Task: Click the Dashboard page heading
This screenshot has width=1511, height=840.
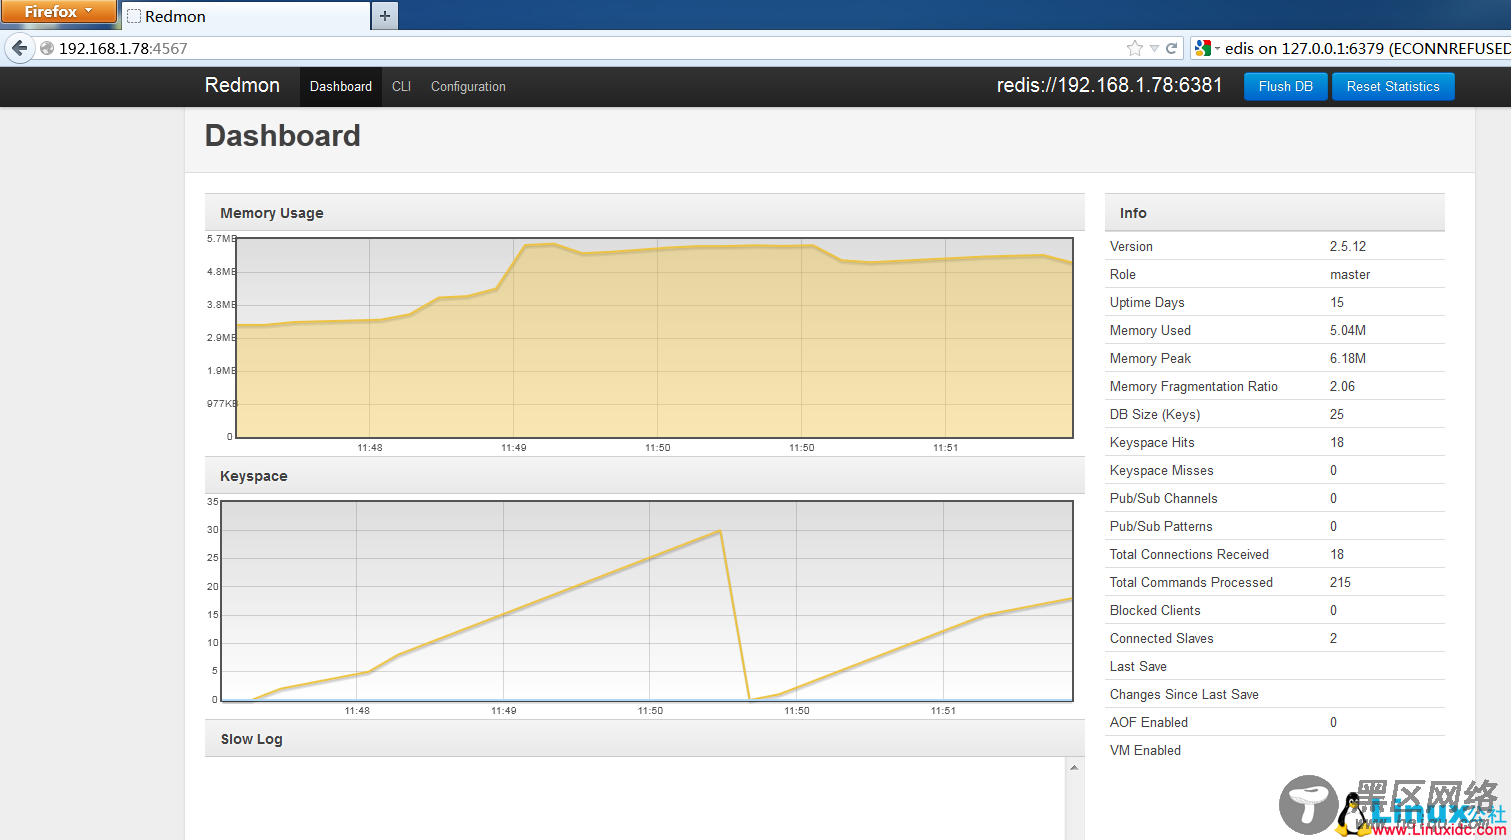Action: coord(283,135)
